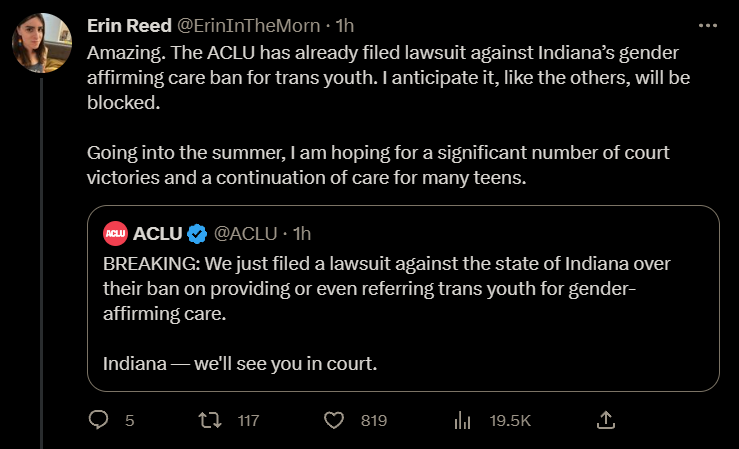
Task: Like the tweet with the heart icon
Action: (x=335, y=421)
